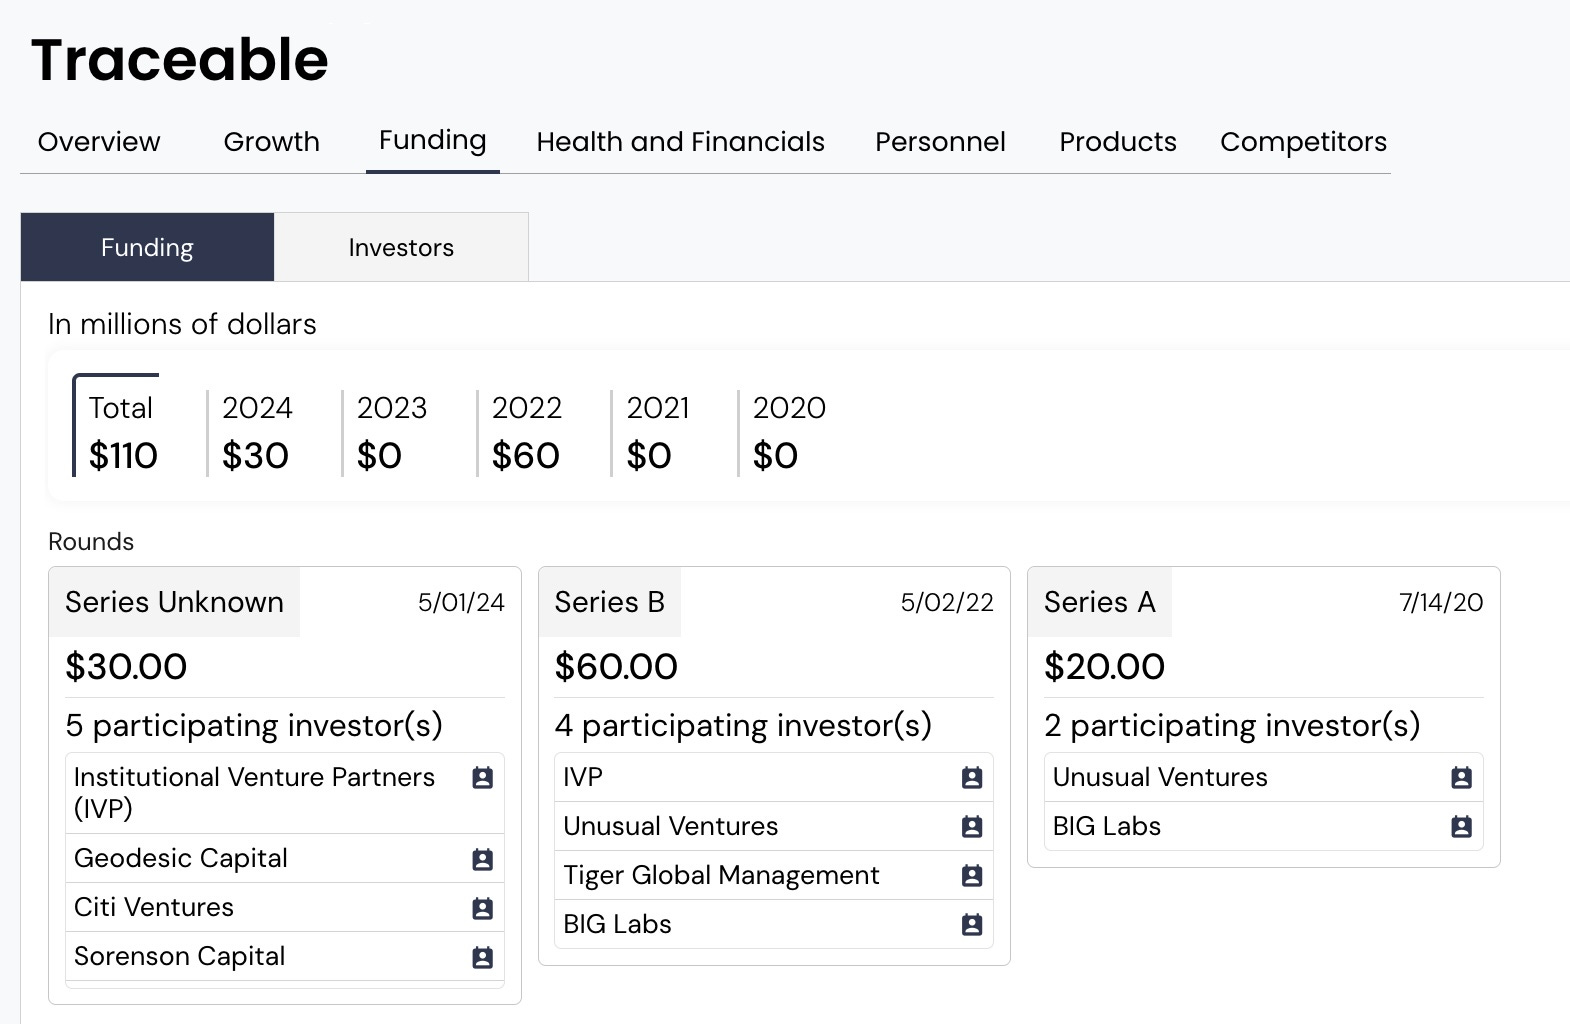Click '2 participating investor(s)' text

(x=1232, y=725)
